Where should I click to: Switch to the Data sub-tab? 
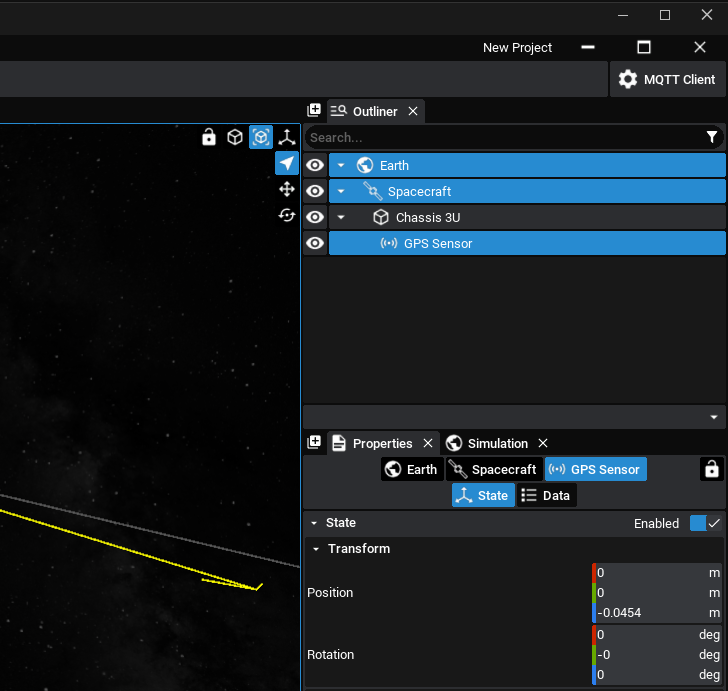tap(546, 495)
